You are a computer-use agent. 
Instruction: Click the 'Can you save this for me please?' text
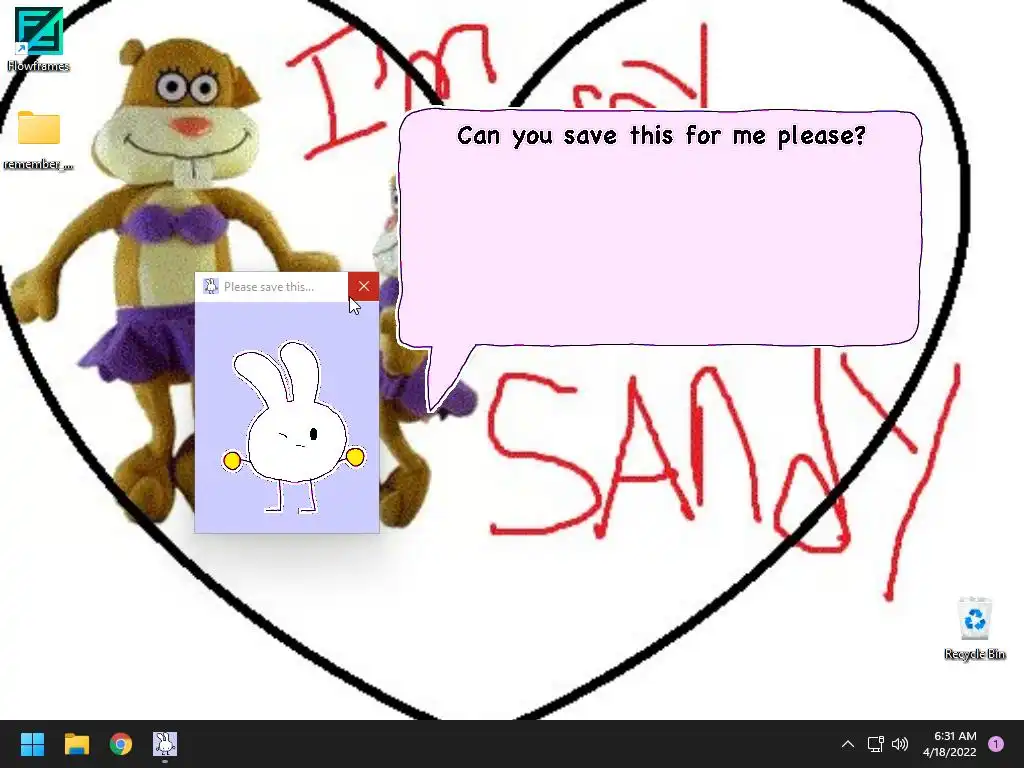coord(661,136)
